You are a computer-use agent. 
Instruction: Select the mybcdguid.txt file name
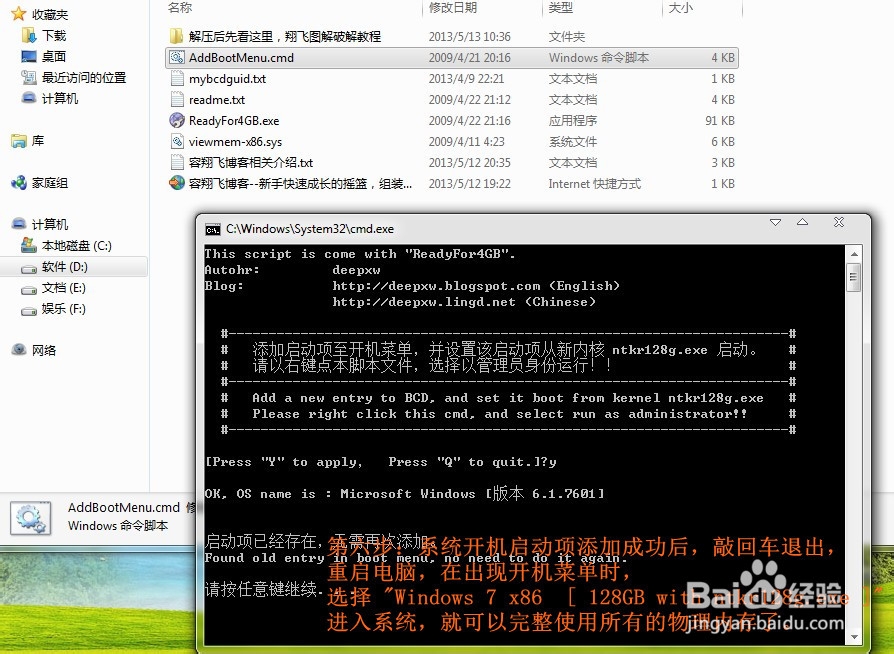pos(227,79)
